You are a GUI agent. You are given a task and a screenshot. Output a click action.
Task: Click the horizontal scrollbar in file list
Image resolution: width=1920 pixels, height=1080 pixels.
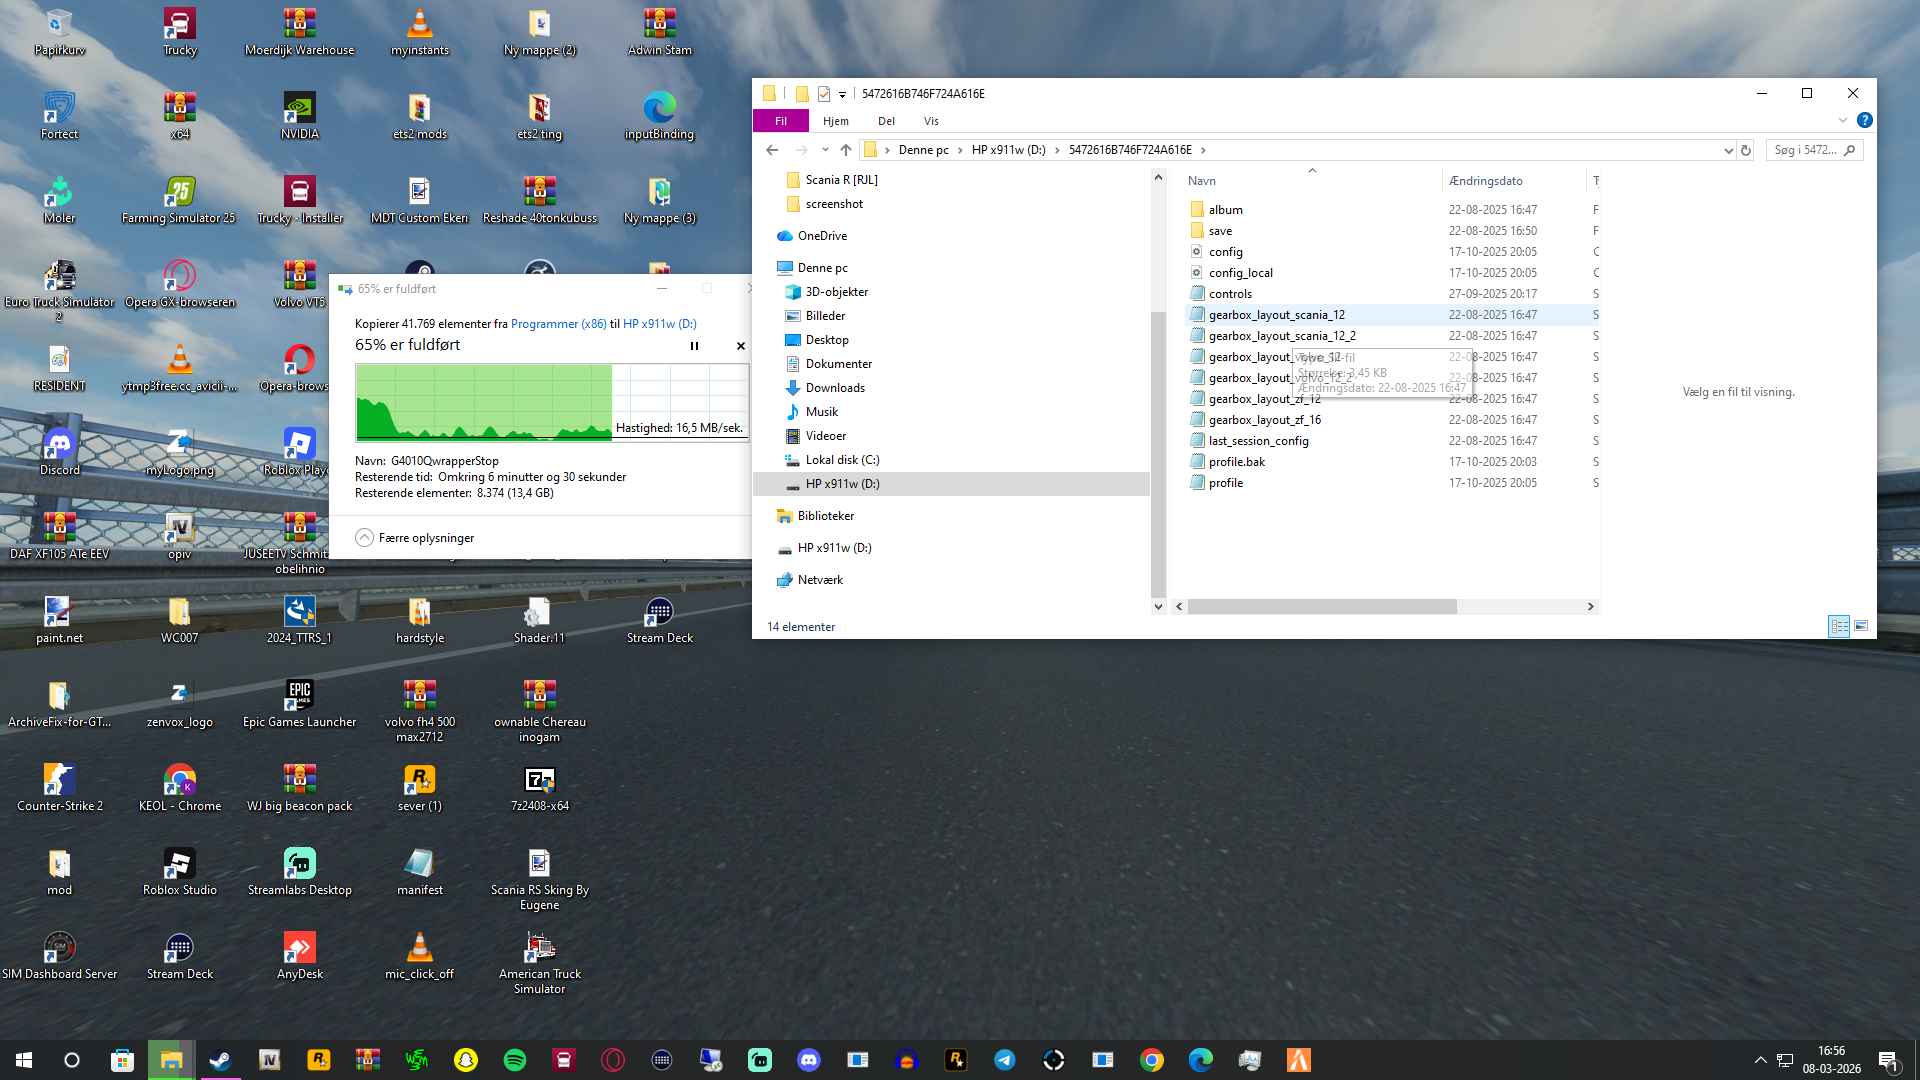pos(1320,607)
